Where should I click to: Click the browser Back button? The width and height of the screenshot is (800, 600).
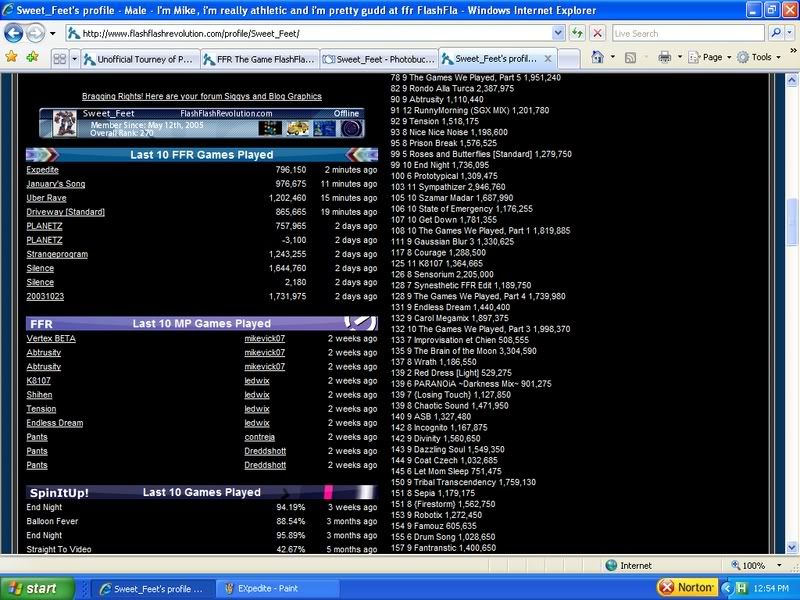tap(13, 33)
